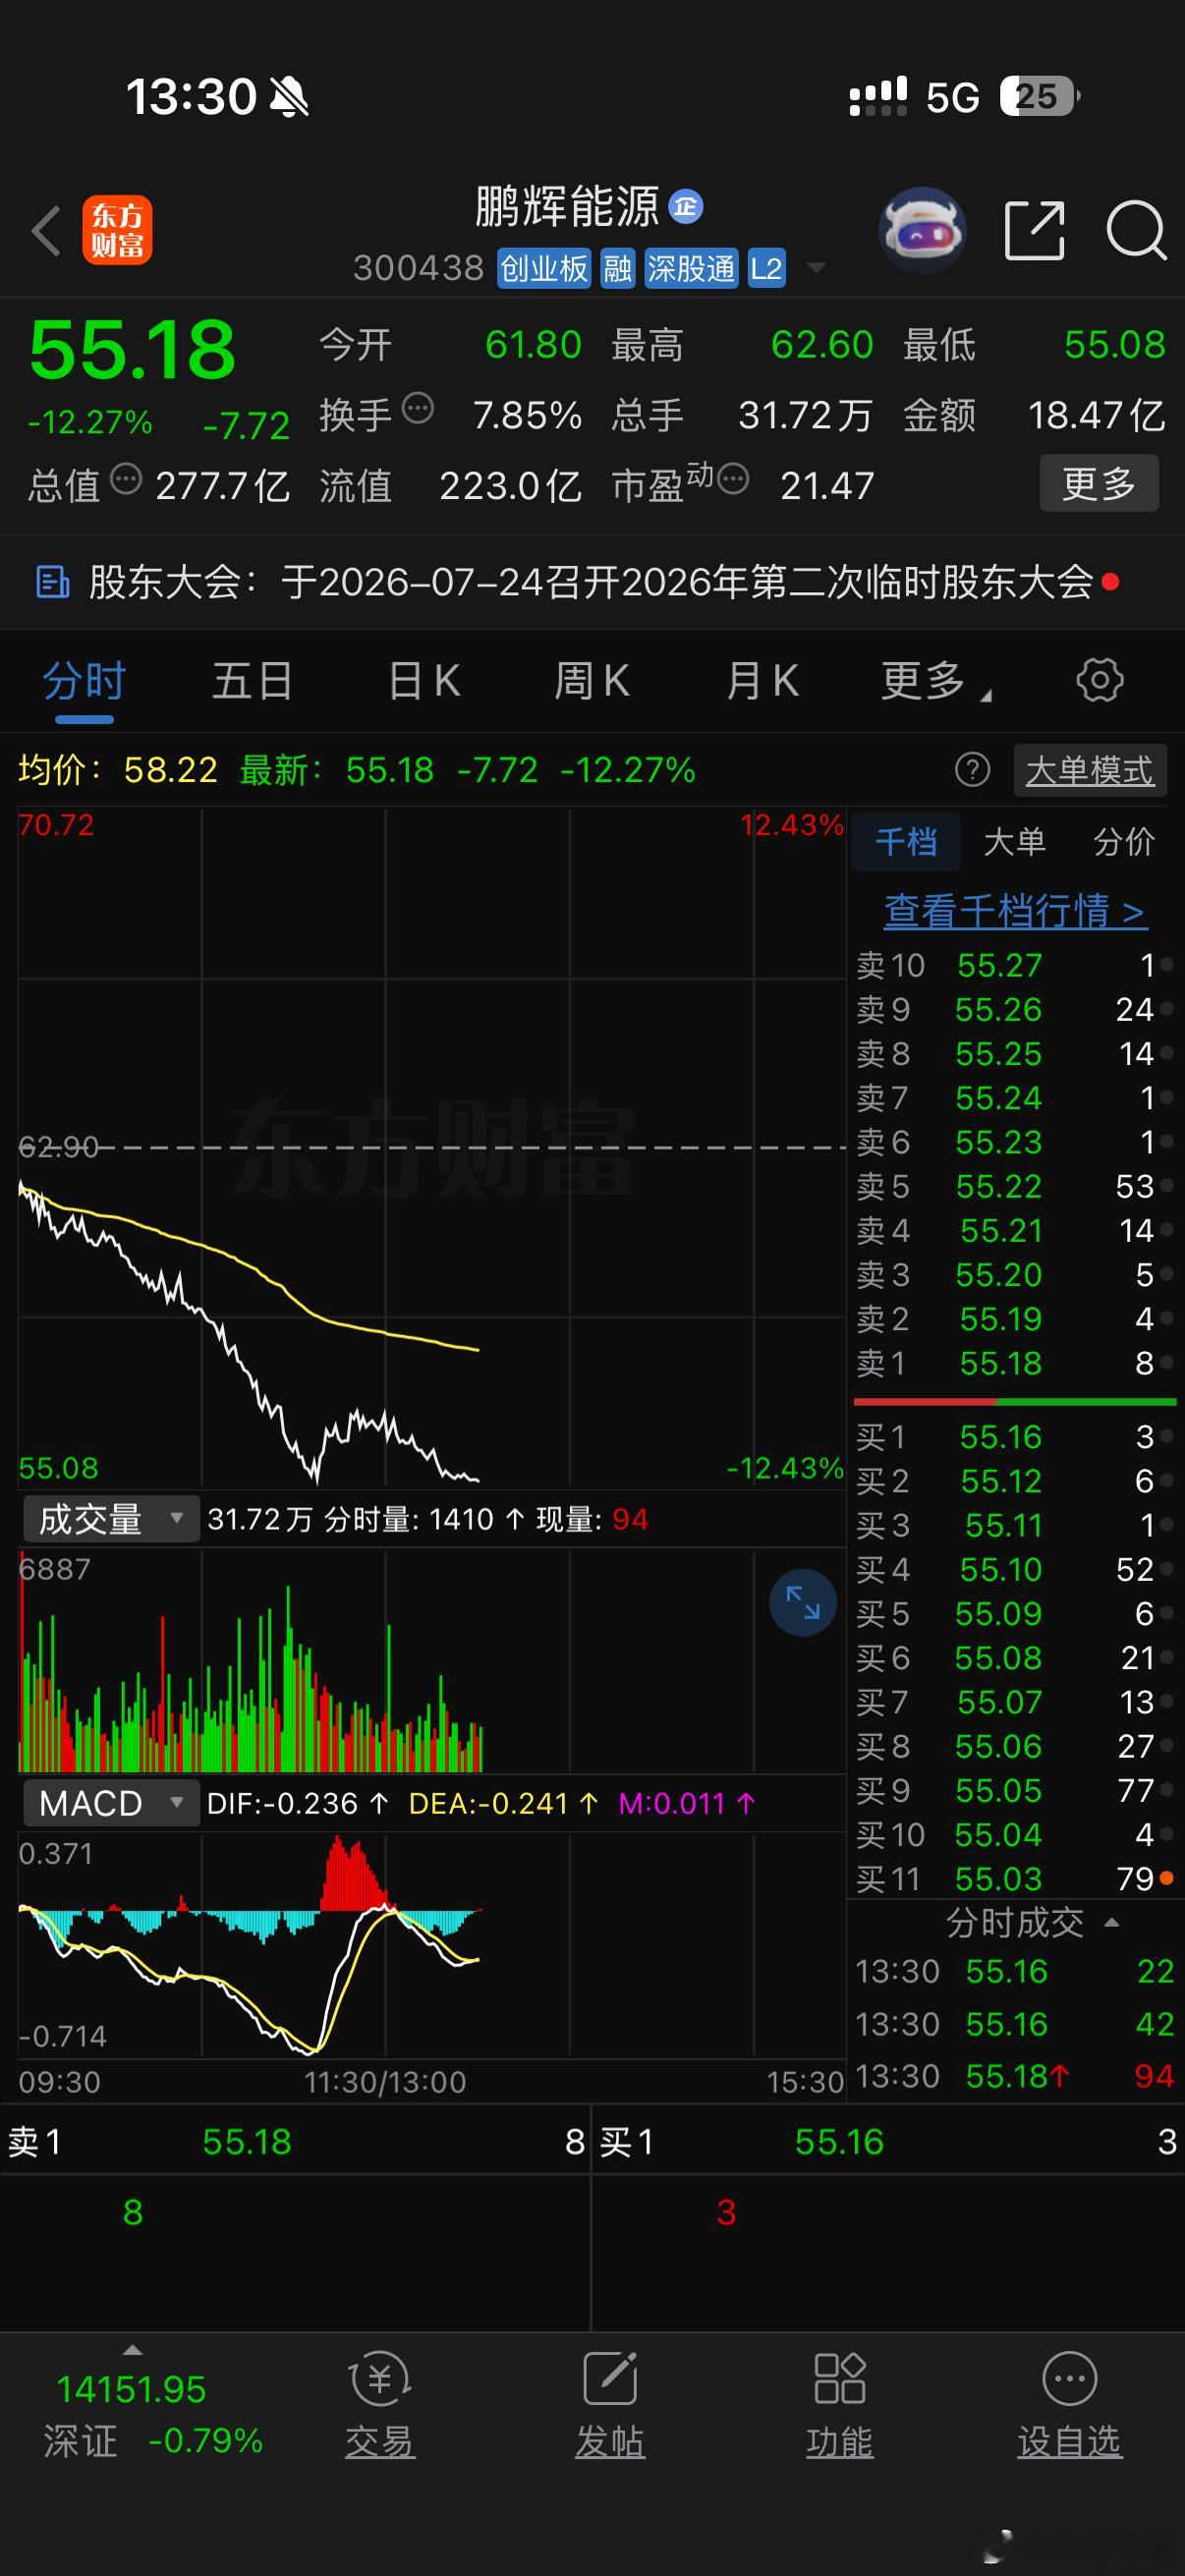Select the 大单 tab
The width and height of the screenshot is (1185, 2576).
point(1015,842)
